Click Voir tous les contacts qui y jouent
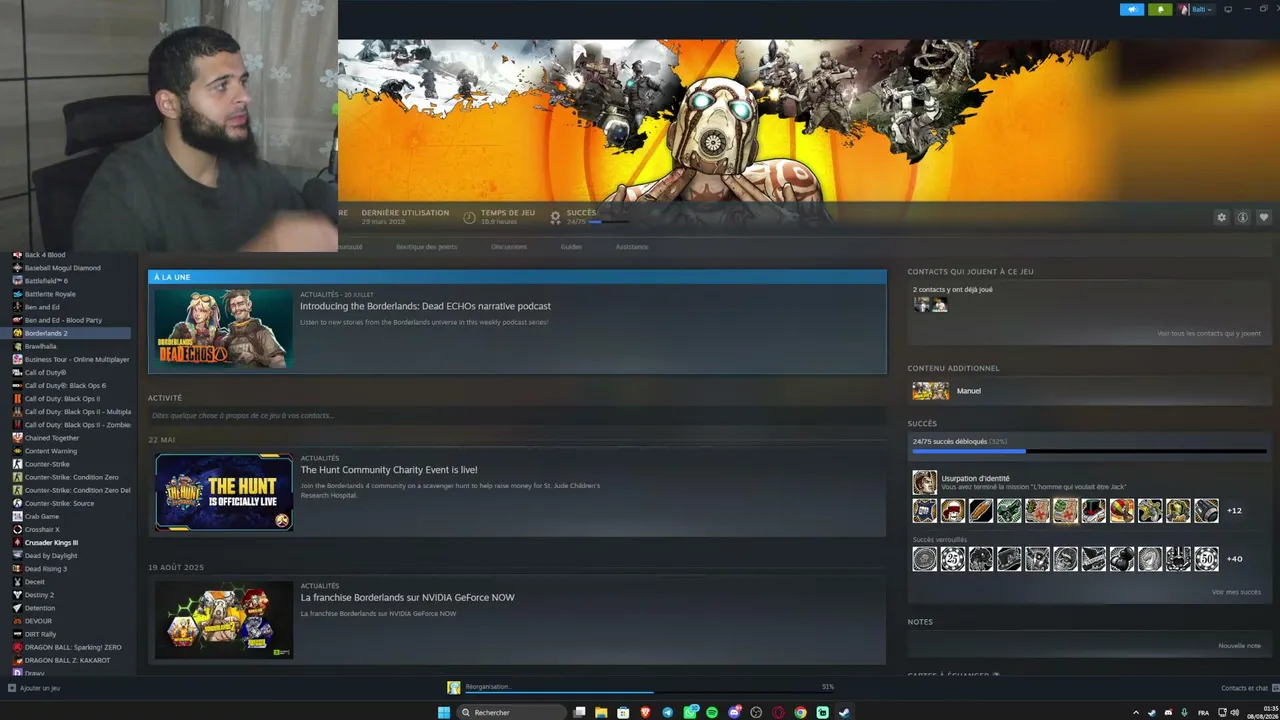 1209,334
